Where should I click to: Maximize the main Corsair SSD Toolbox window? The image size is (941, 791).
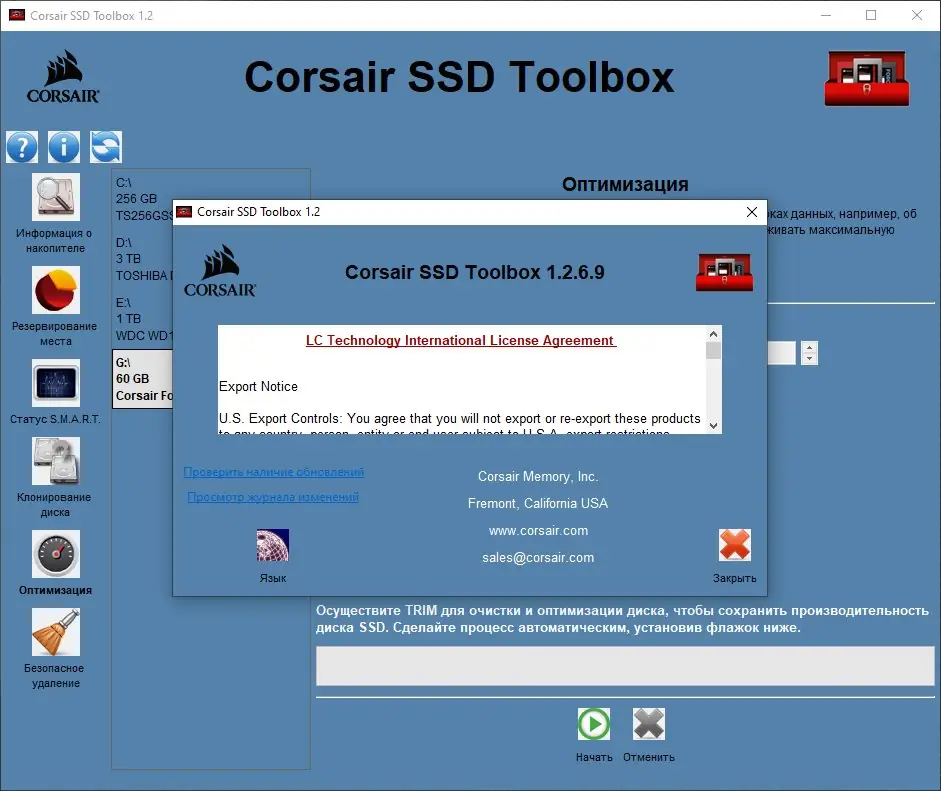pyautogui.click(x=871, y=16)
